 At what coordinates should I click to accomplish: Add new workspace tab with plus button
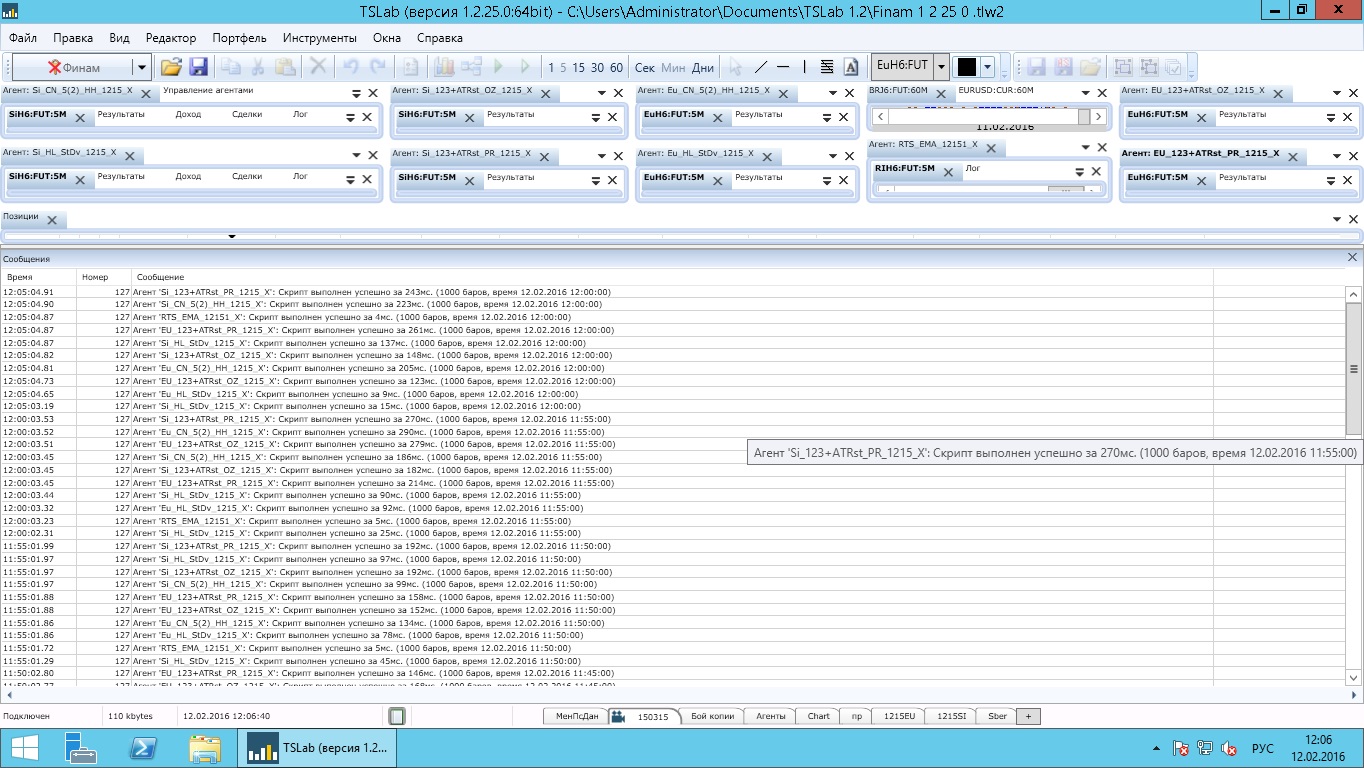point(1028,716)
